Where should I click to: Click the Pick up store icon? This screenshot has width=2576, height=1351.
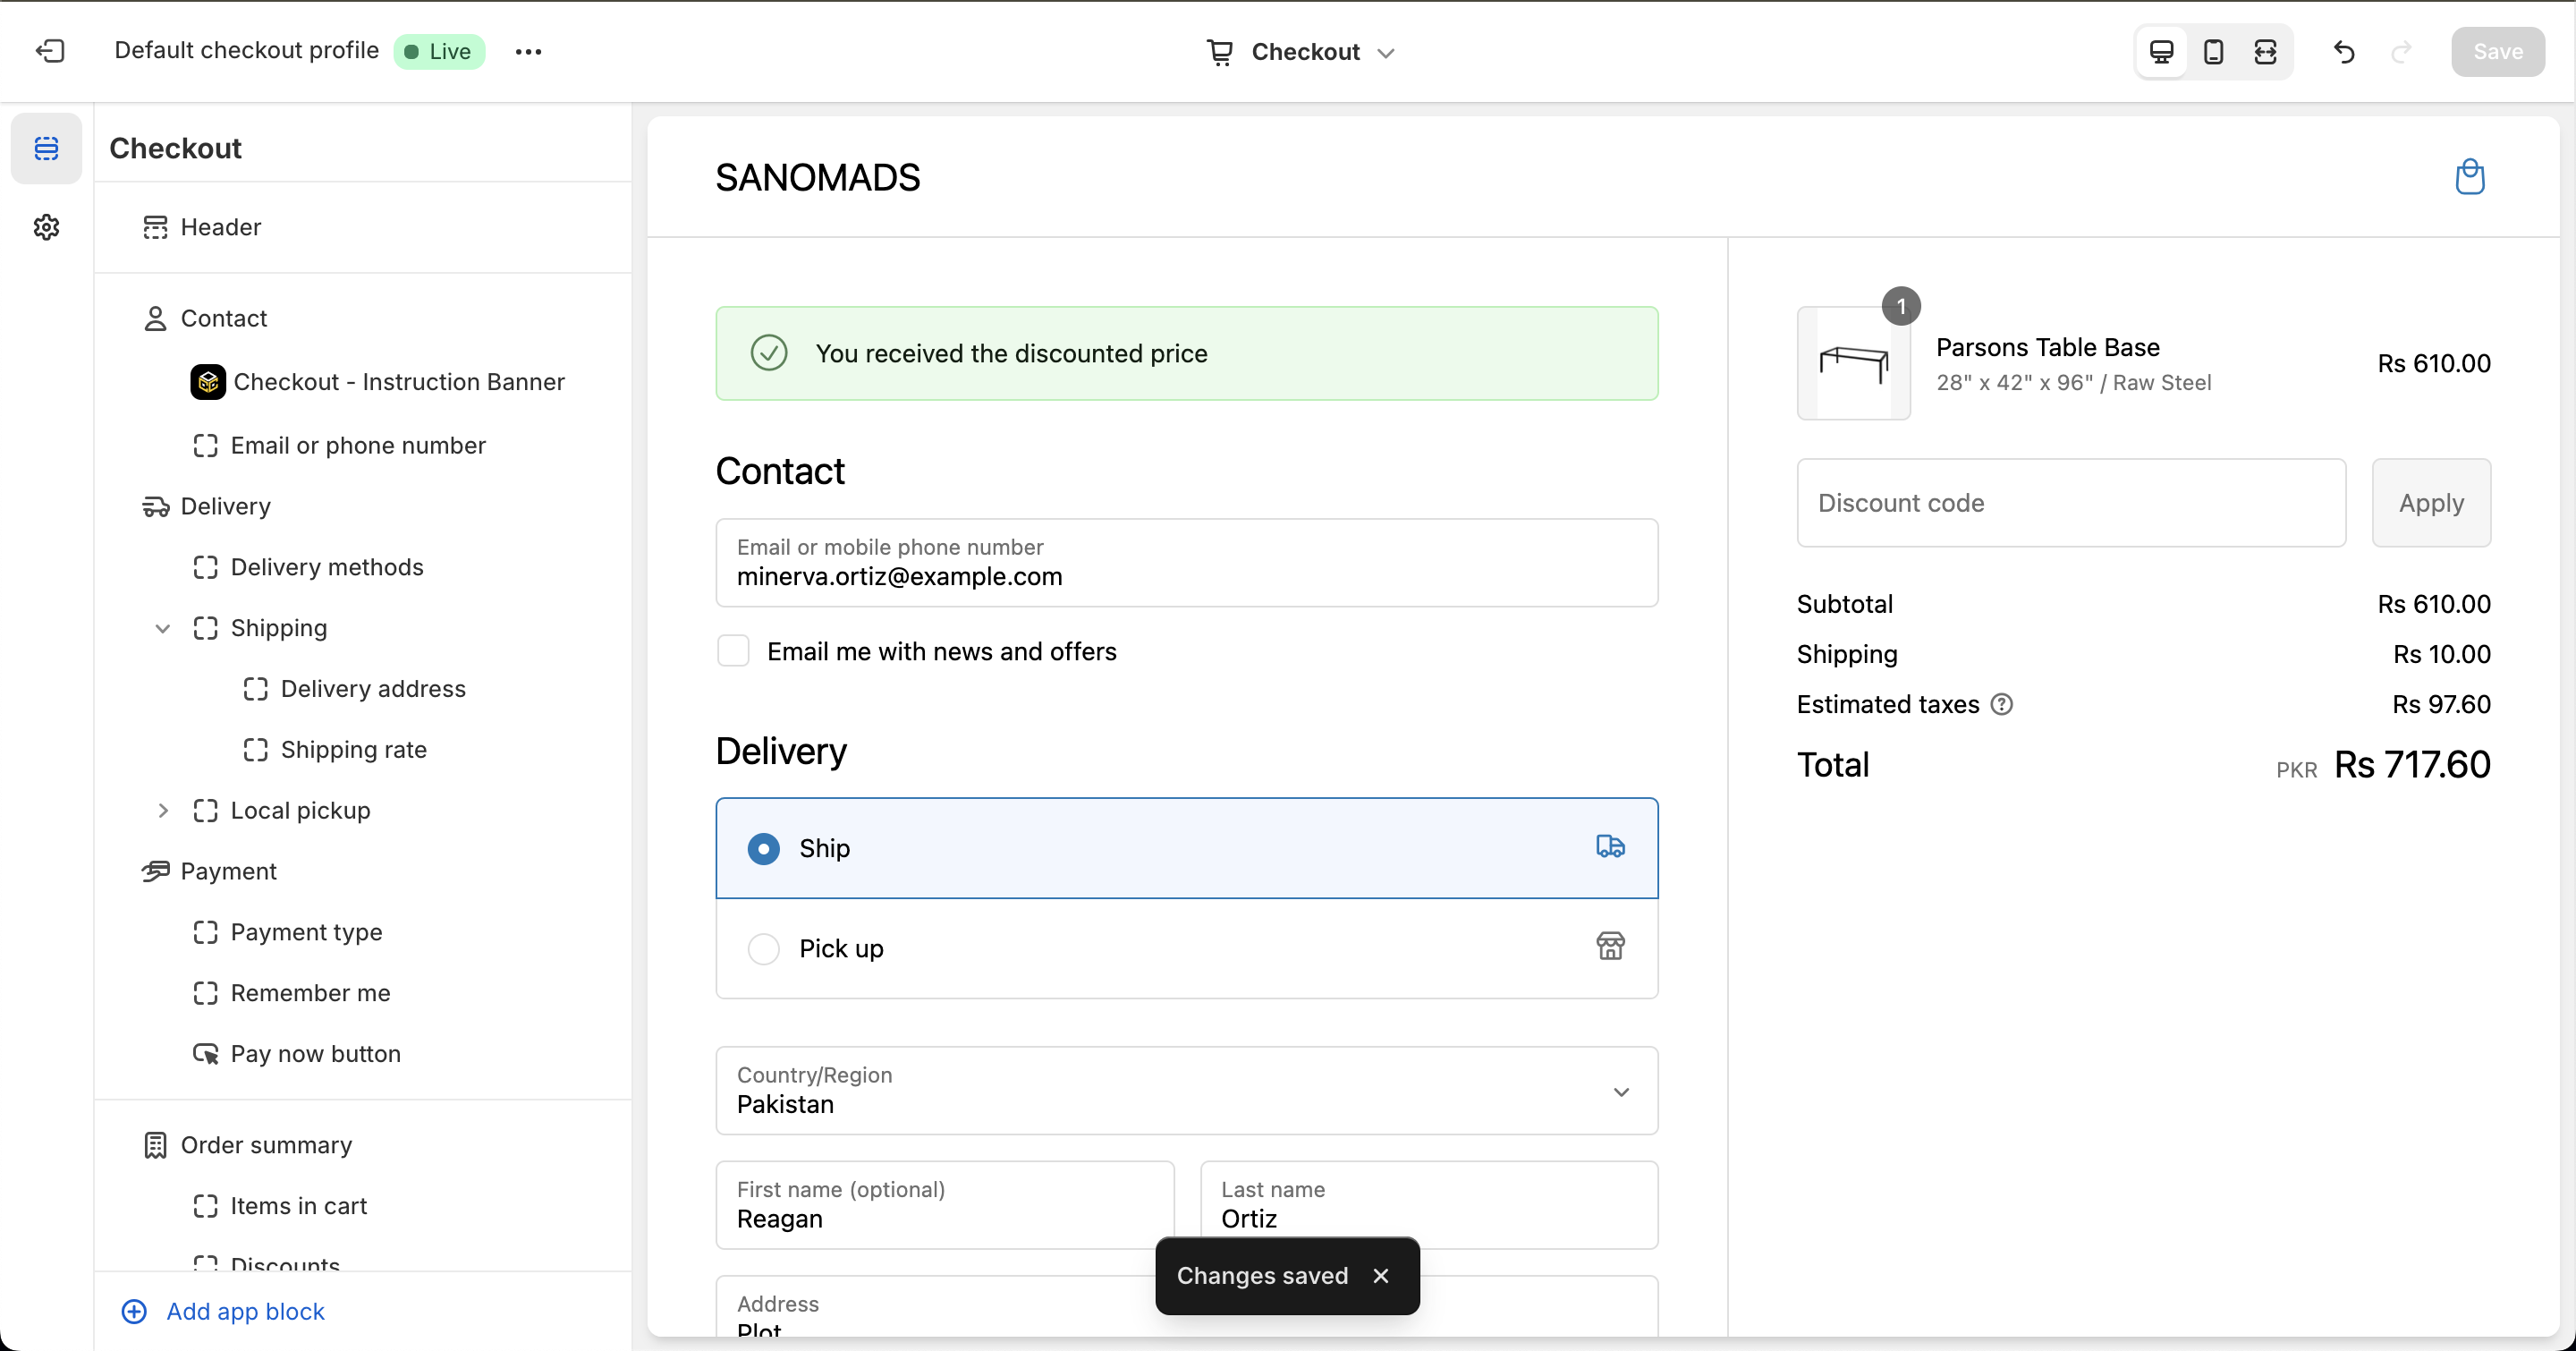1610,946
